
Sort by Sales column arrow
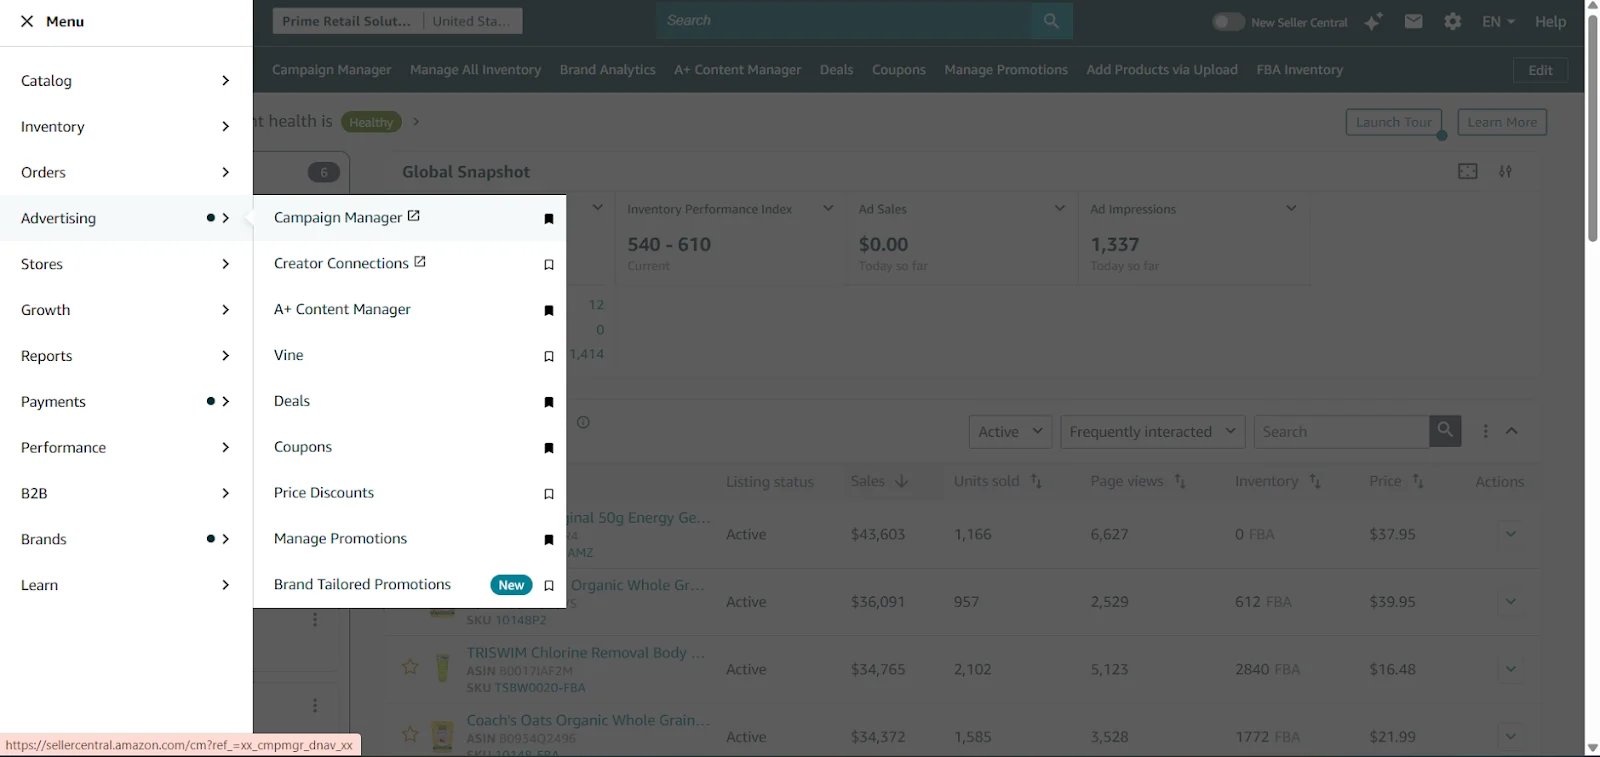click(901, 481)
